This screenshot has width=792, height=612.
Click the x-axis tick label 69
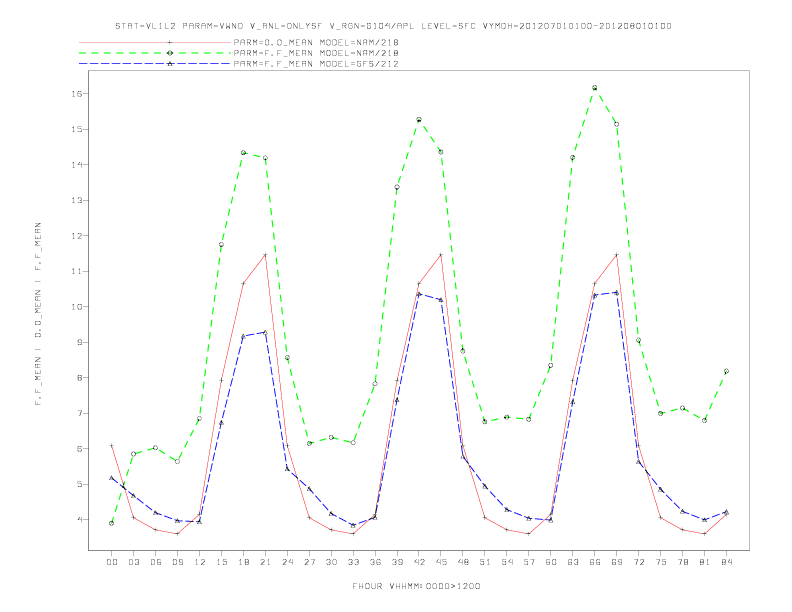[x=616, y=562]
